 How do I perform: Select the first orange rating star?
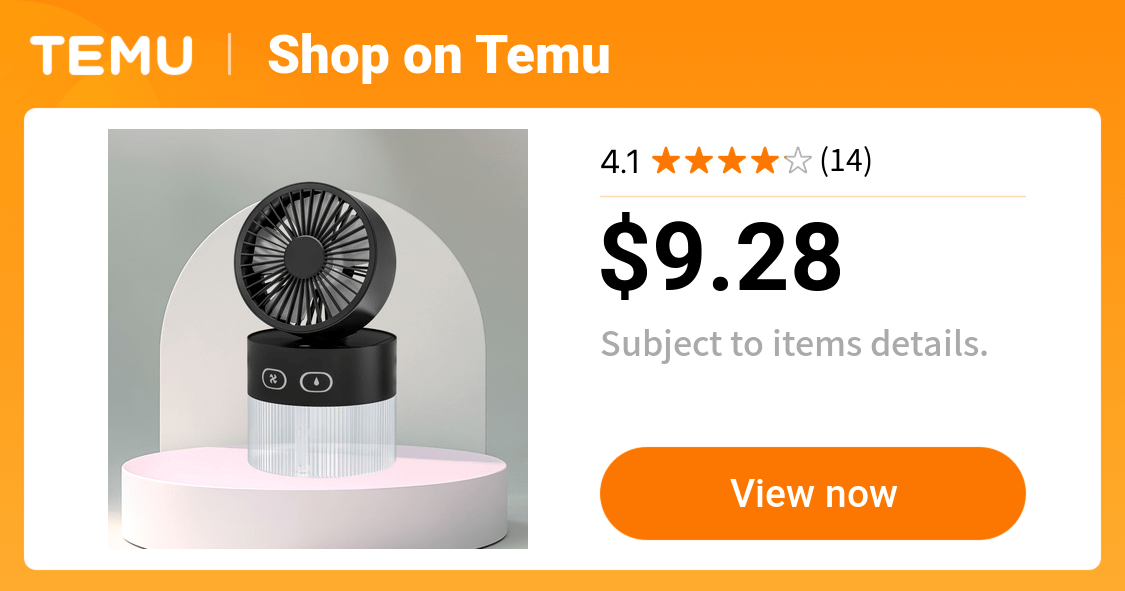[x=666, y=161]
